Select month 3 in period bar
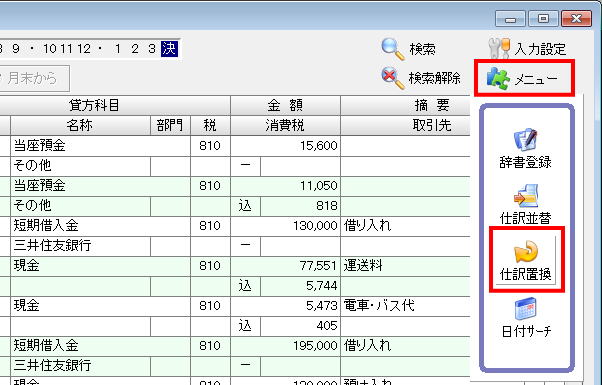 (152, 49)
